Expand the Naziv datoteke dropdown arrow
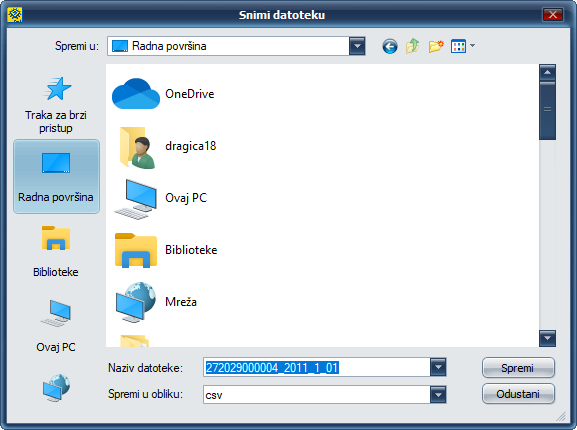The height and width of the screenshot is (430, 577). tap(438, 367)
